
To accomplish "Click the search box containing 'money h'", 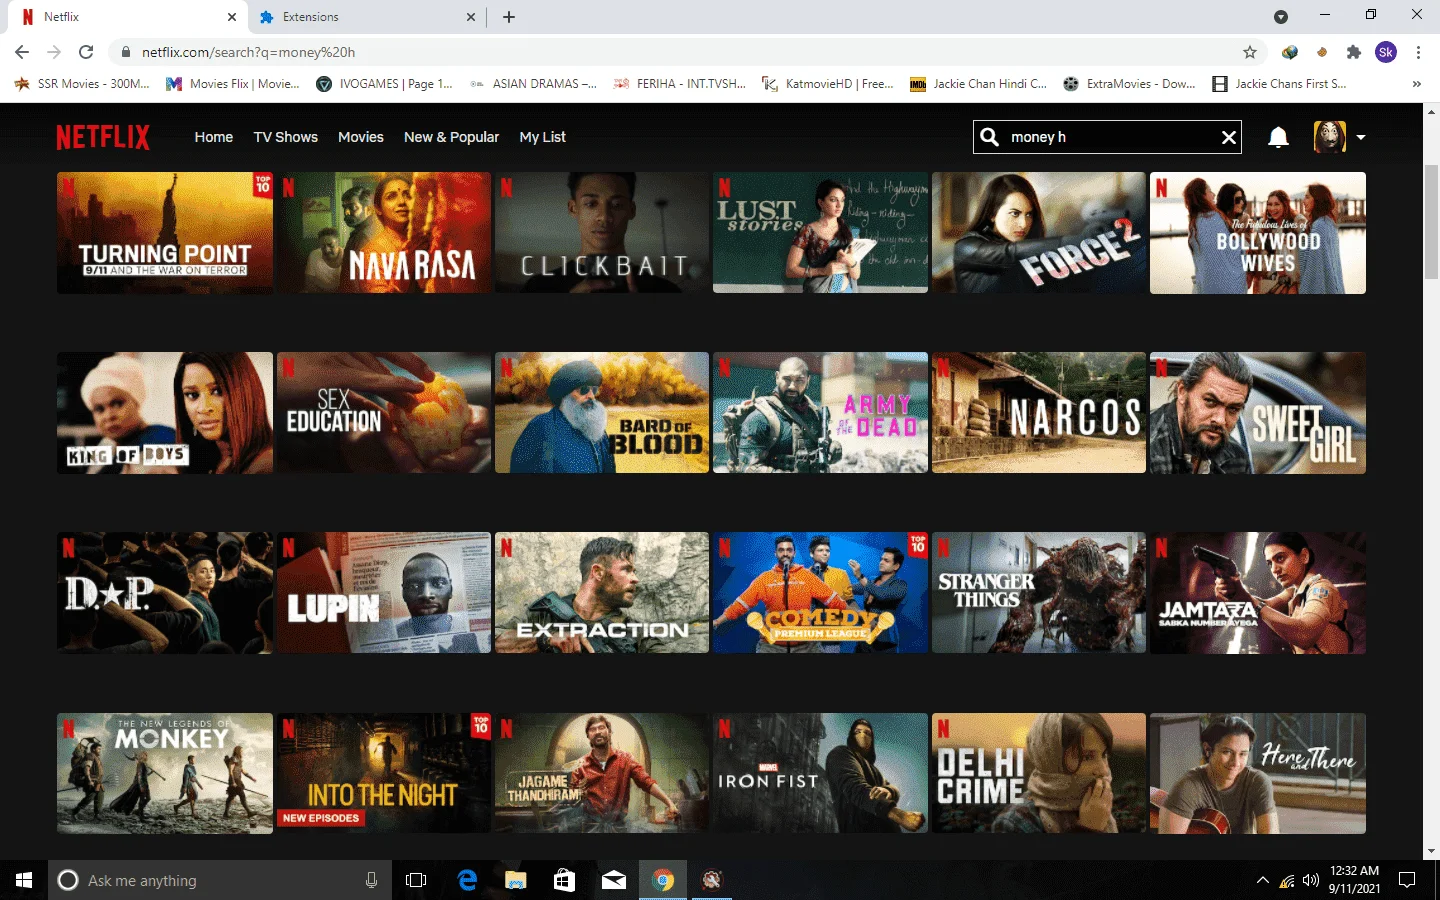I will pos(1108,137).
